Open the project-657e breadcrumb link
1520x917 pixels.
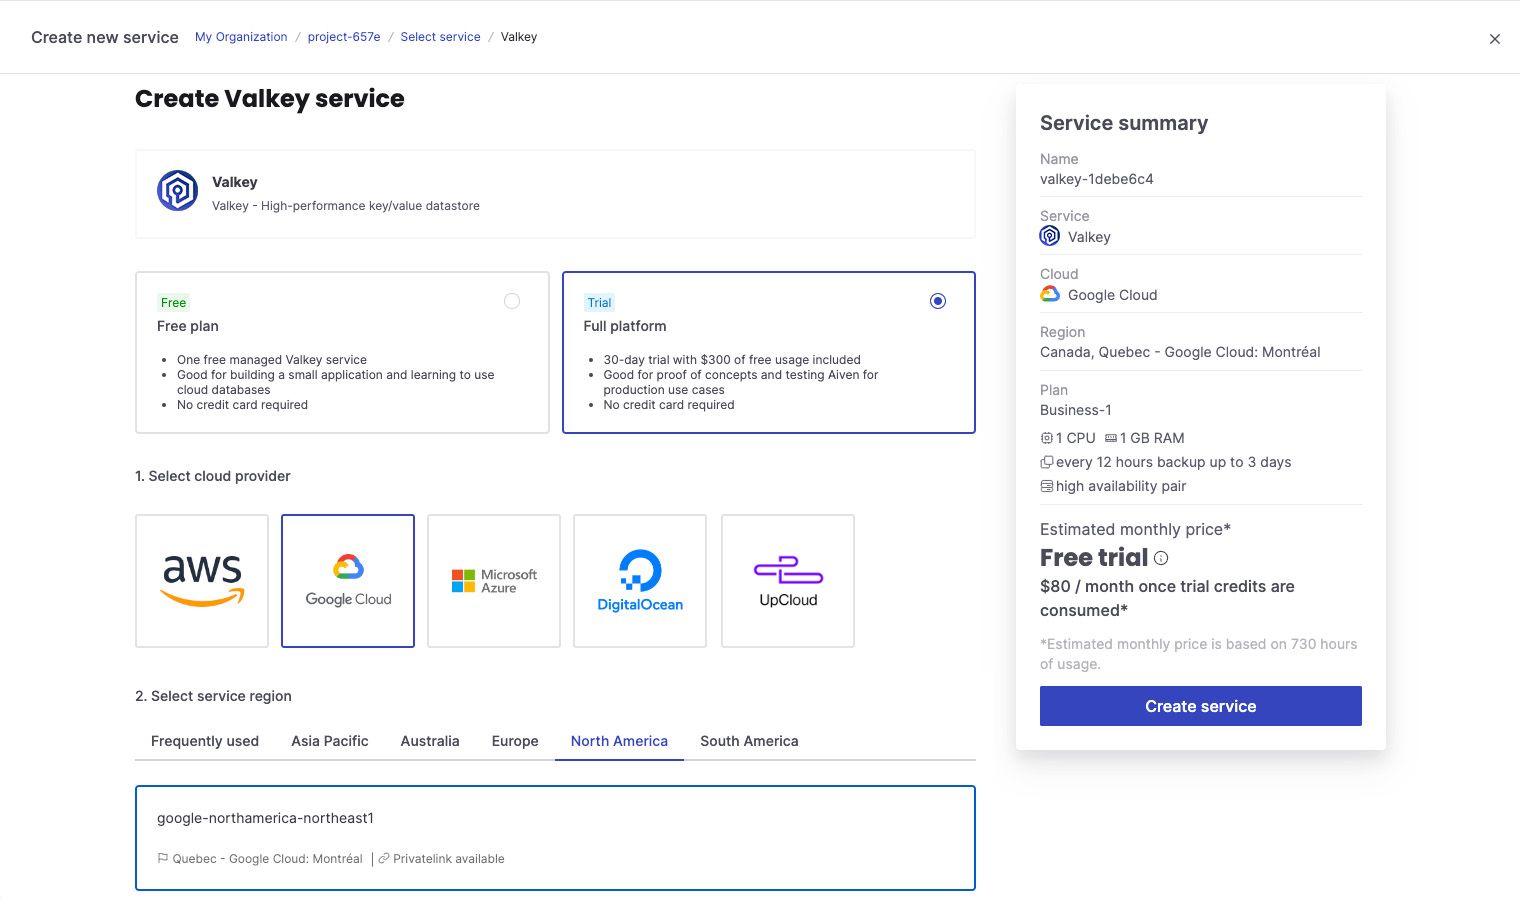[x=344, y=37]
